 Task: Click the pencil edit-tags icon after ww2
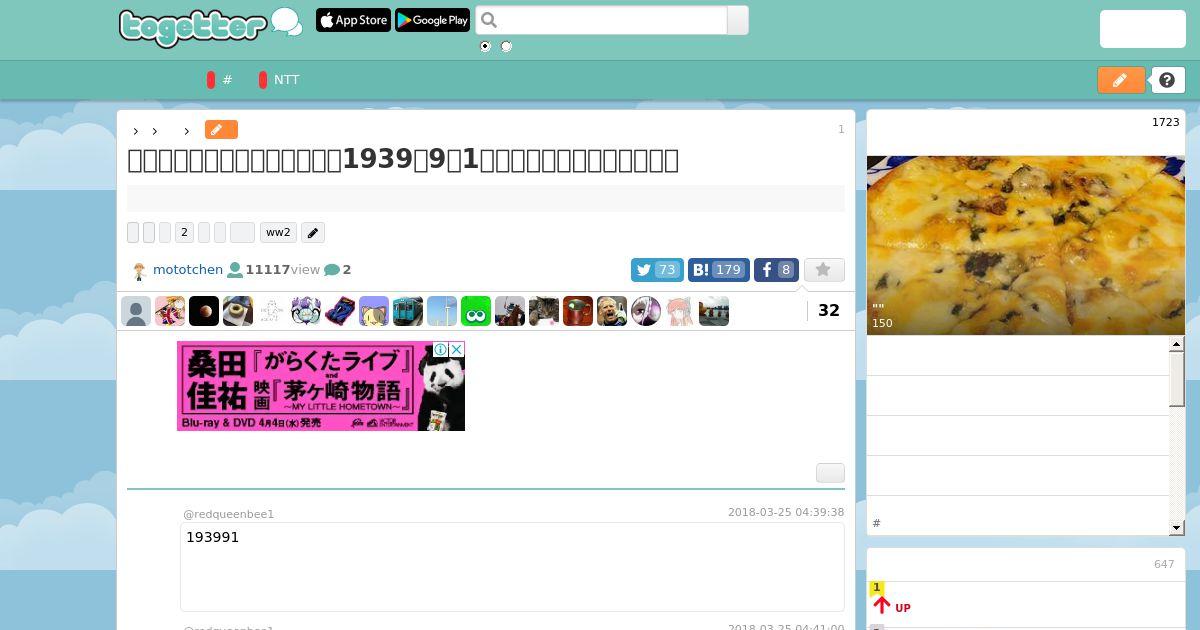pyautogui.click(x=313, y=233)
